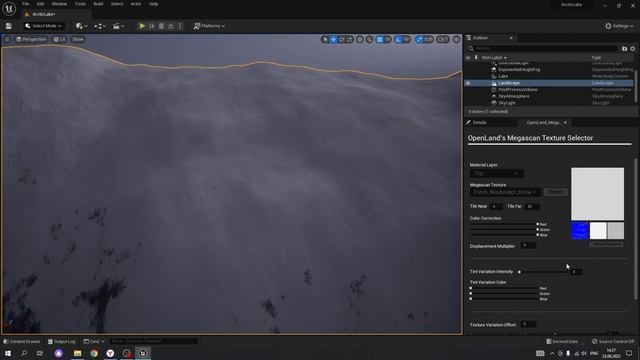
Task: Click the Select button beside Megascan Texture
Action: (x=556, y=192)
